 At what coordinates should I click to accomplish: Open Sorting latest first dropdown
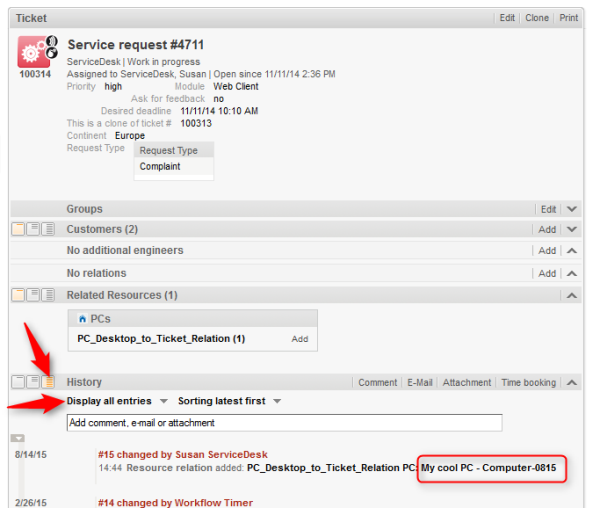[x=230, y=401]
